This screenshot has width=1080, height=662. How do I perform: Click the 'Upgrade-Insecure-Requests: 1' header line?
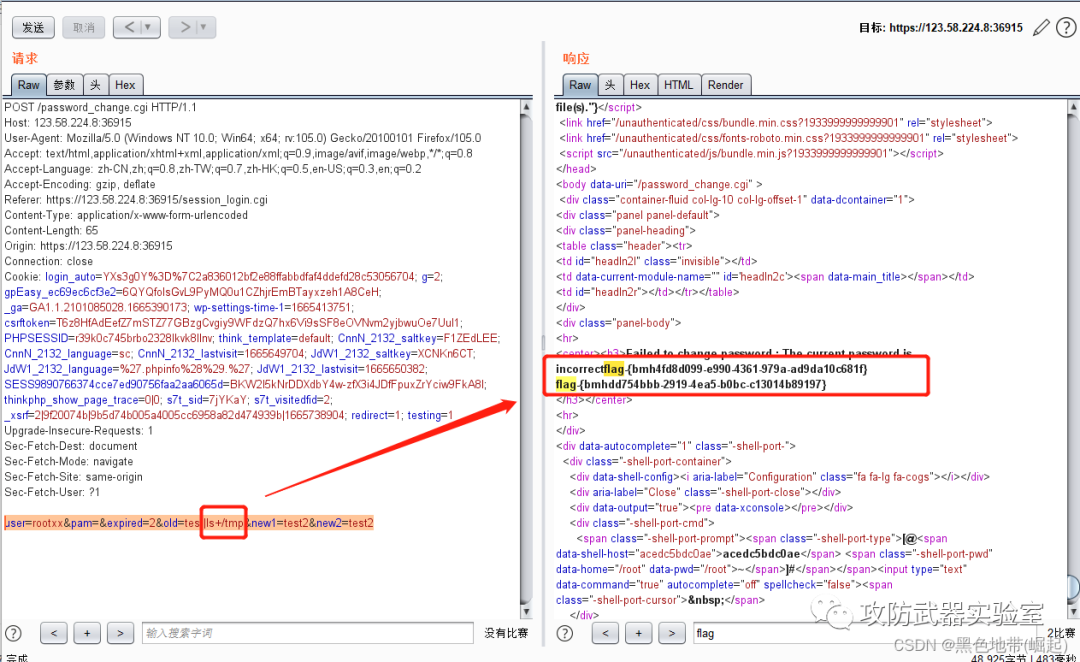point(79,431)
